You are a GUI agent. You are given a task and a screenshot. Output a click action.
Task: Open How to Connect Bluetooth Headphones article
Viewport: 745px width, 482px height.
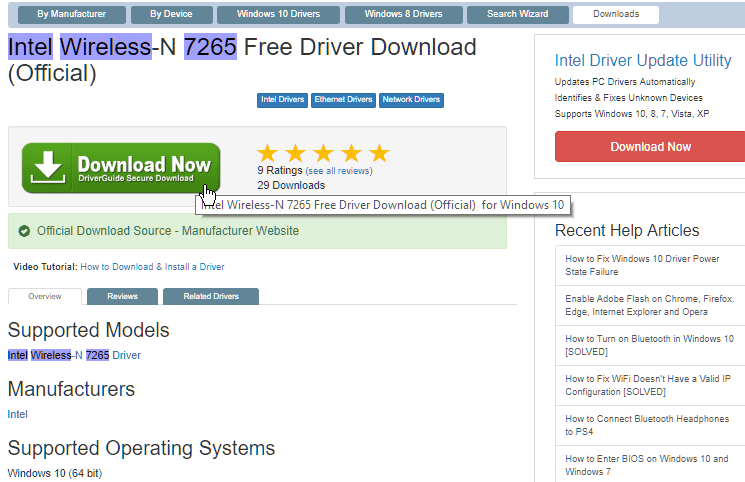647,425
